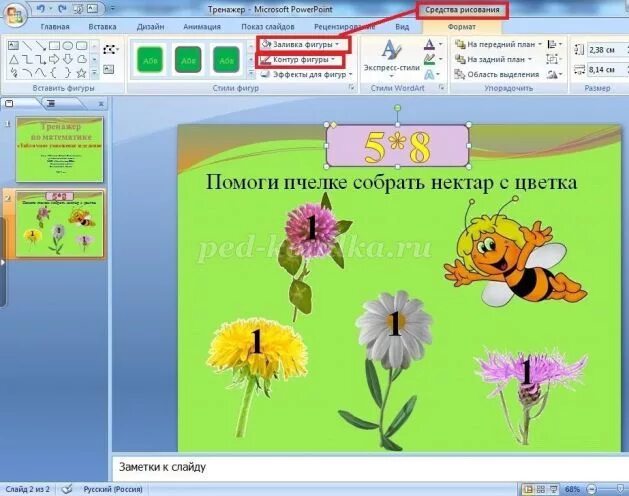Customize the quick access toolbar arrow
This screenshot has width=629, height=496.
point(113,8)
